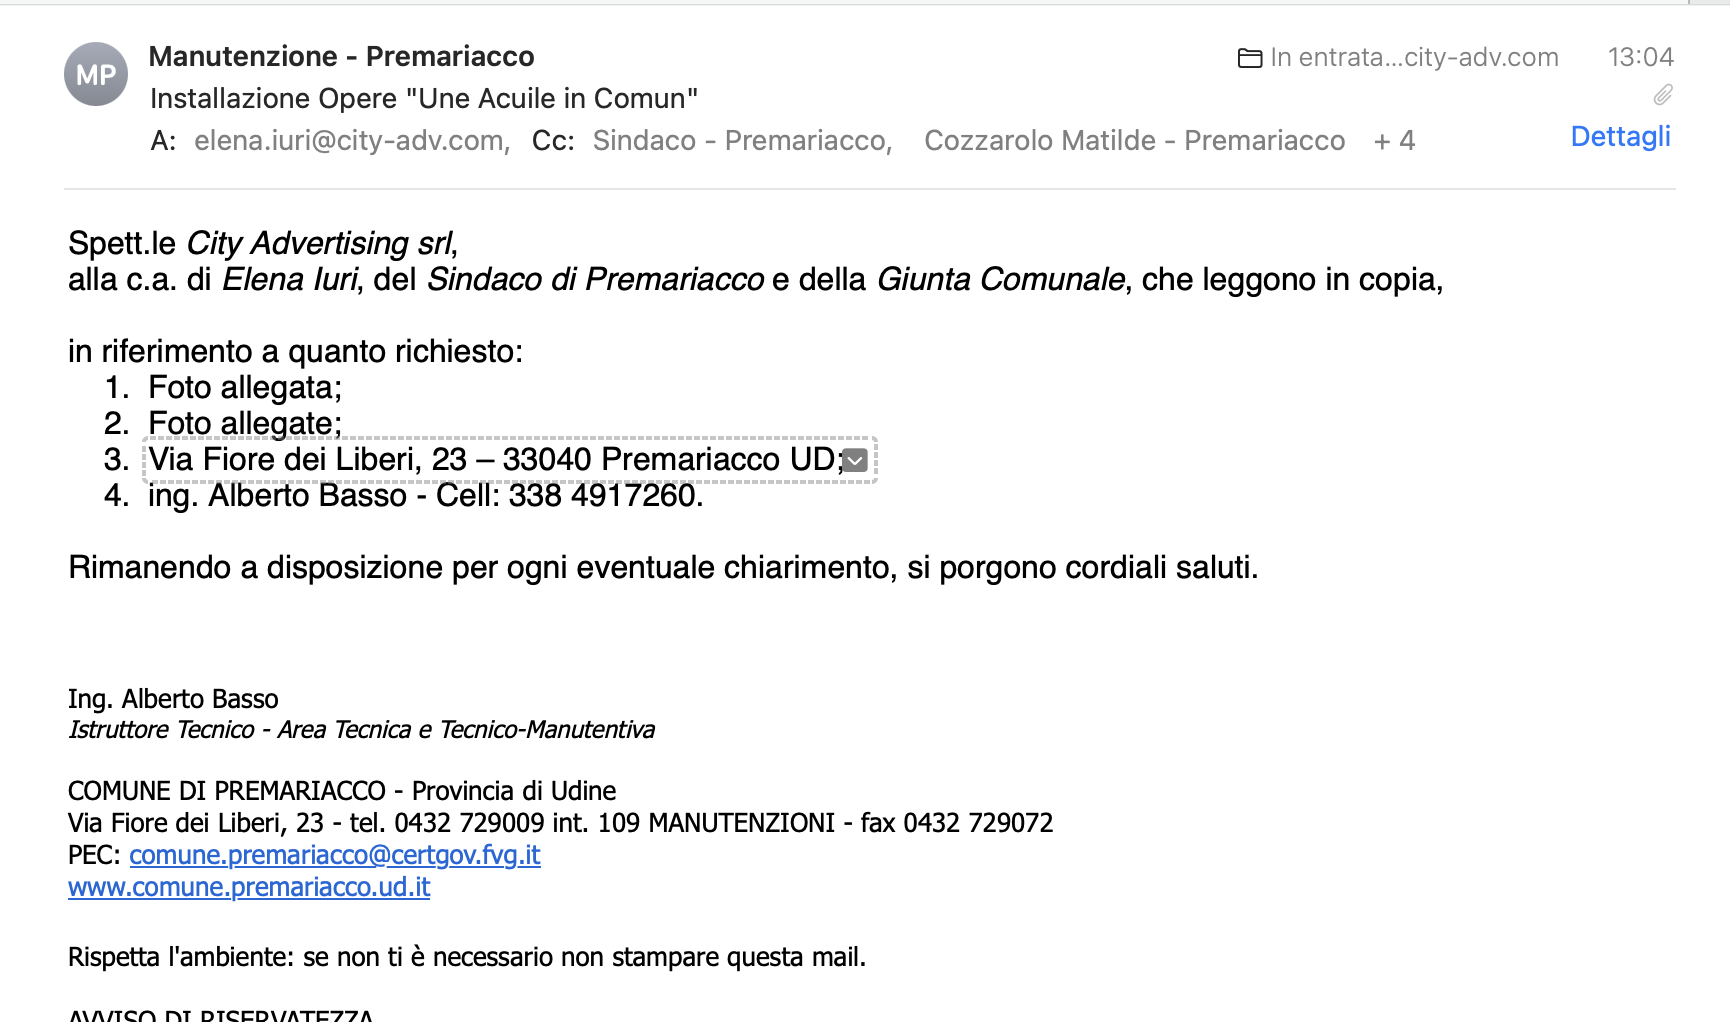Click the sender name Manutenzione - Premariacco
Screen dimensions: 1730x1022
pos(341,57)
